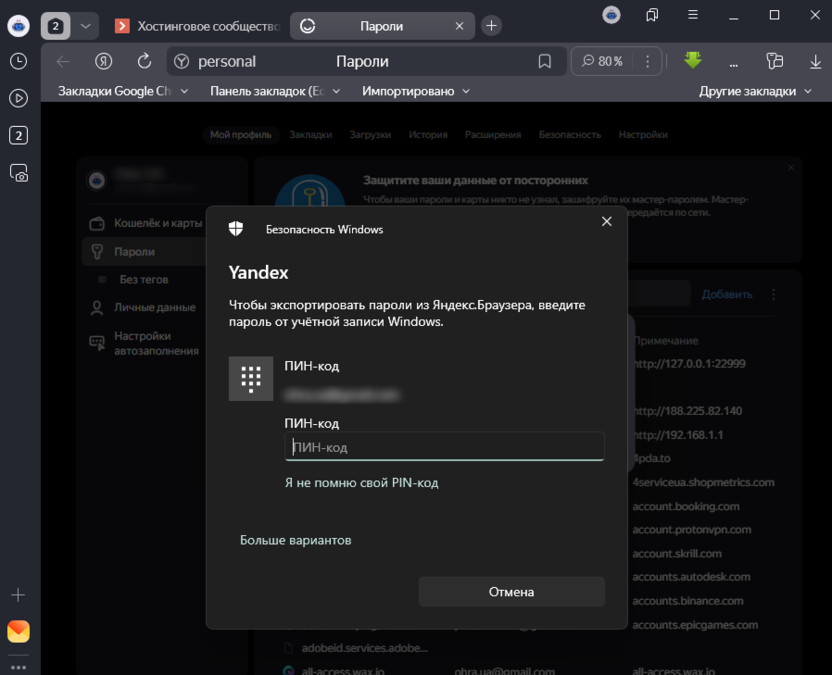
Task: Click the PIN keypad icon in dialog
Action: tap(251, 378)
